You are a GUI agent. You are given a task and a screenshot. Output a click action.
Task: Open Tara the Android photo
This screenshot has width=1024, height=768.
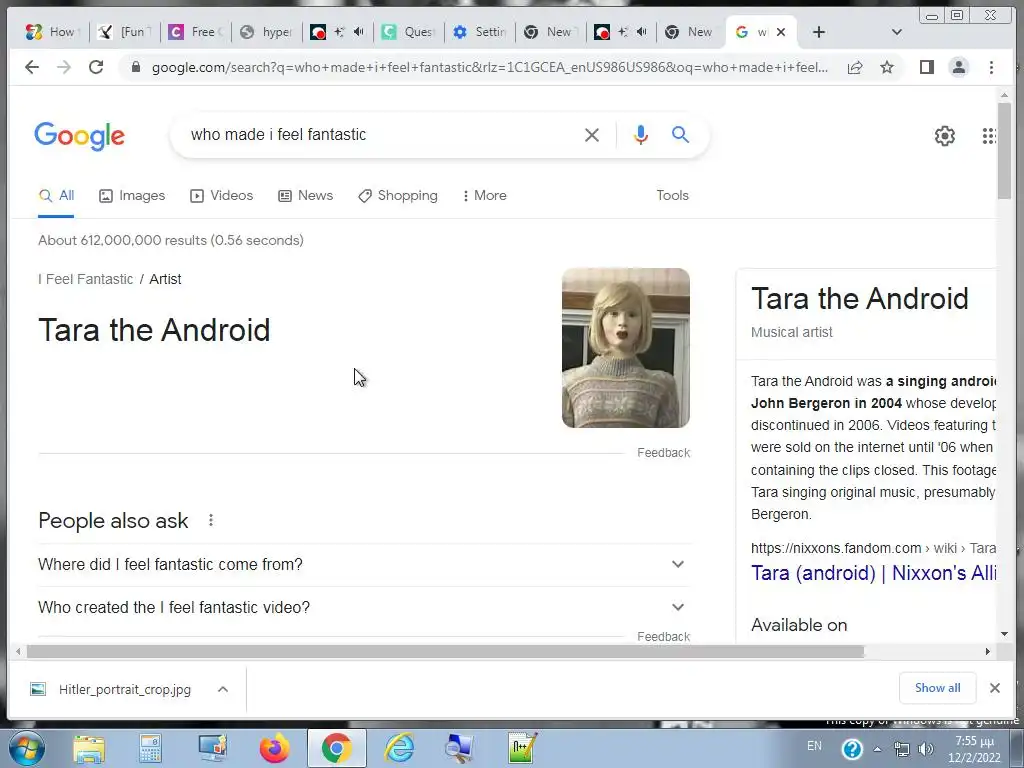click(x=626, y=348)
